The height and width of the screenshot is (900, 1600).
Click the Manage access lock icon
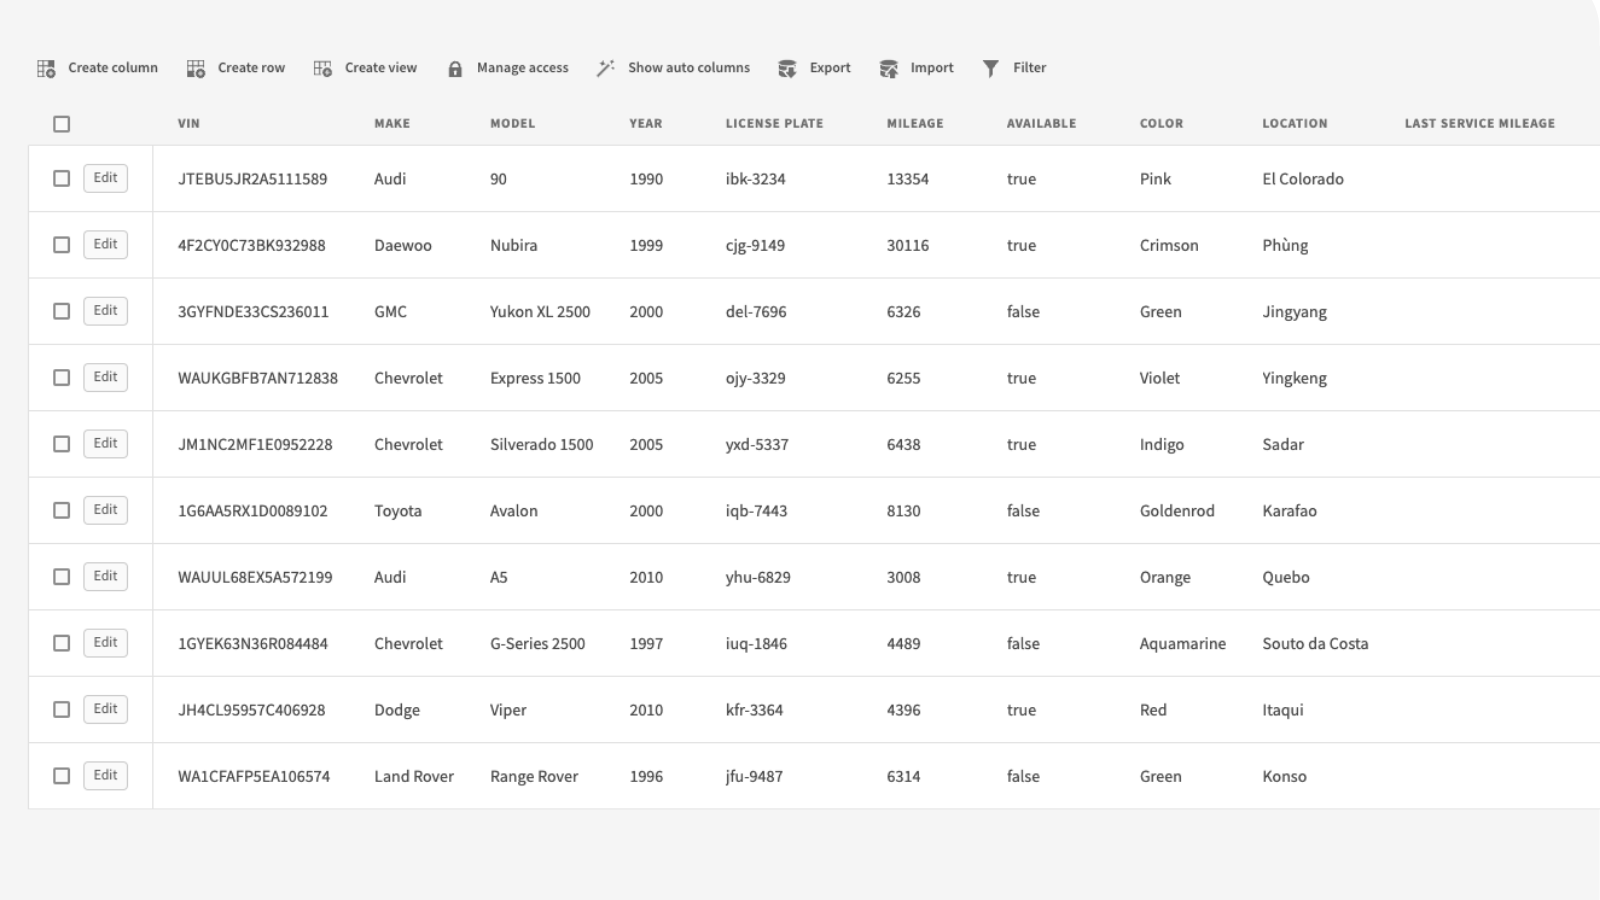[455, 68]
